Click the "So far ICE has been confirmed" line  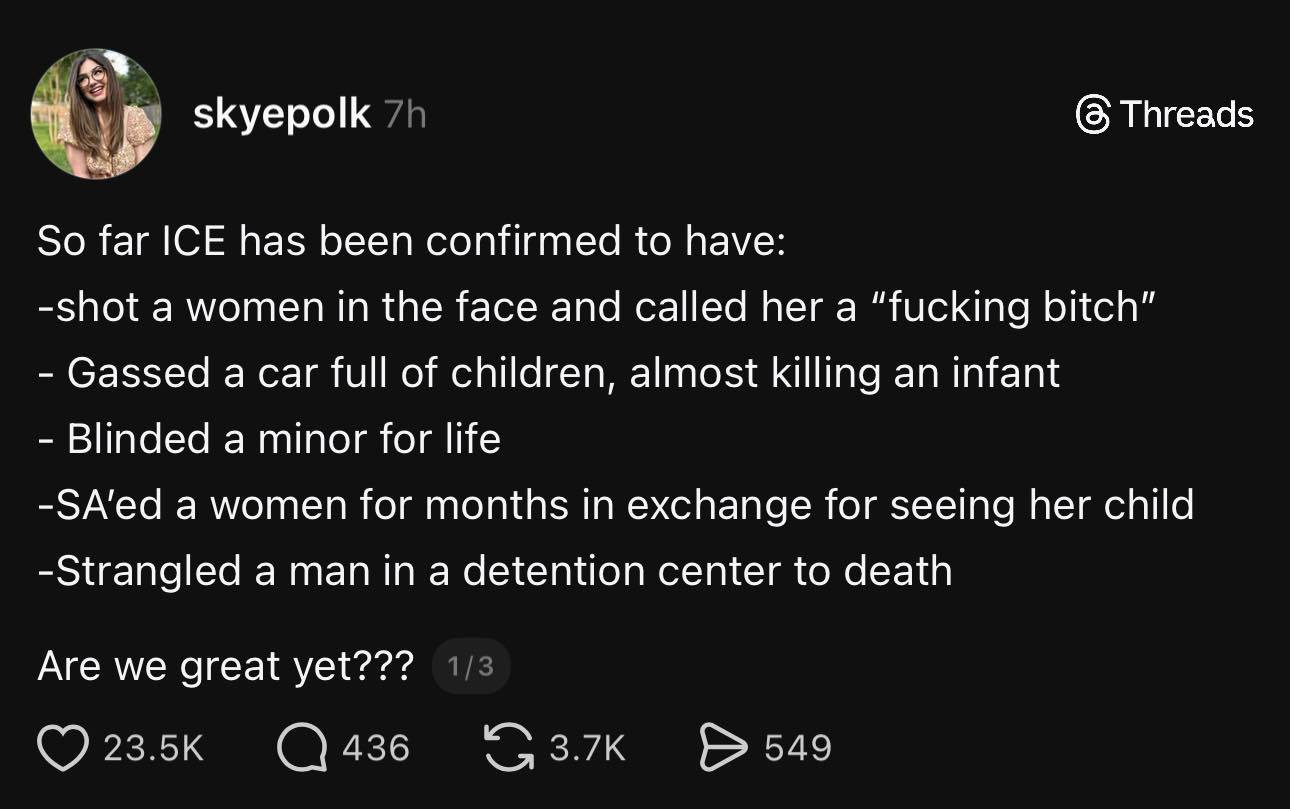(x=411, y=242)
